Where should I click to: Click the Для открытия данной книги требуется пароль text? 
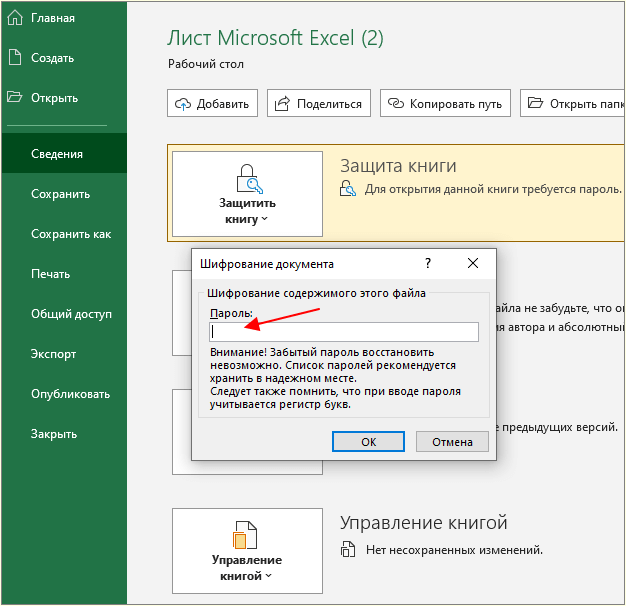pos(493,189)
